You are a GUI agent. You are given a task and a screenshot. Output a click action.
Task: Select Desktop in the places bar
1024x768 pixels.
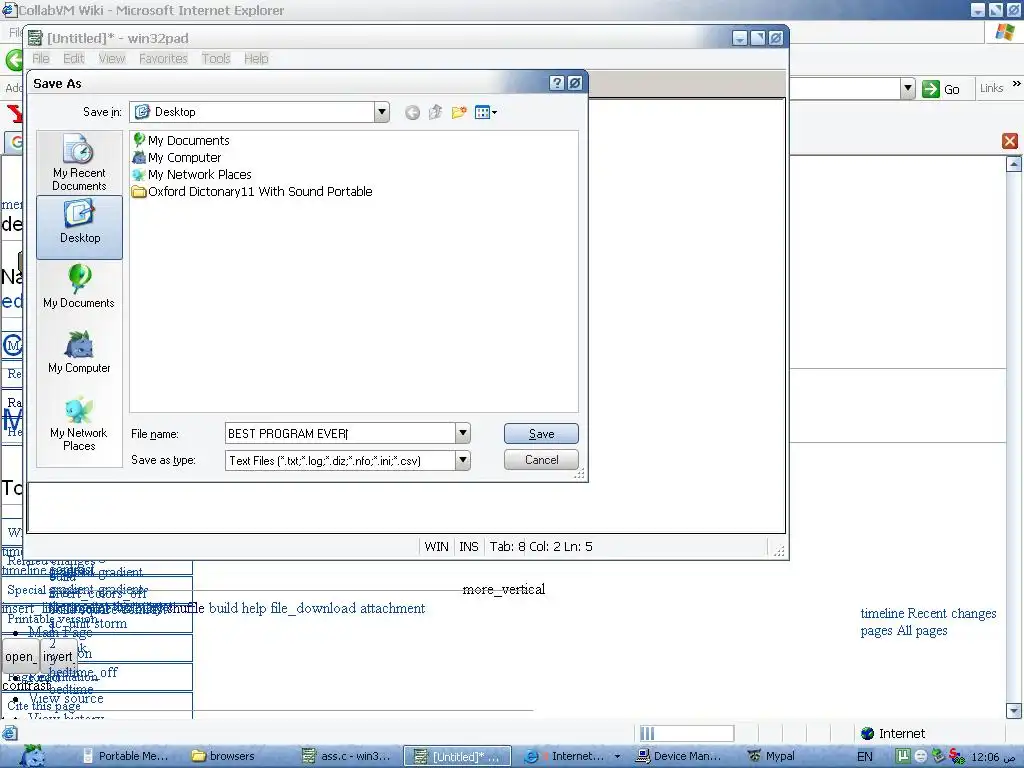tap(80, 227)
